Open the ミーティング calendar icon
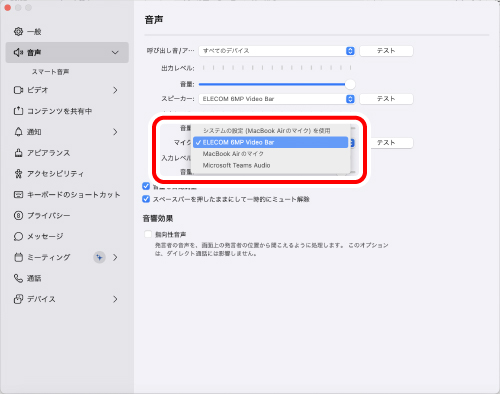Viewport: 500px width, 394px height. [18, 257]
